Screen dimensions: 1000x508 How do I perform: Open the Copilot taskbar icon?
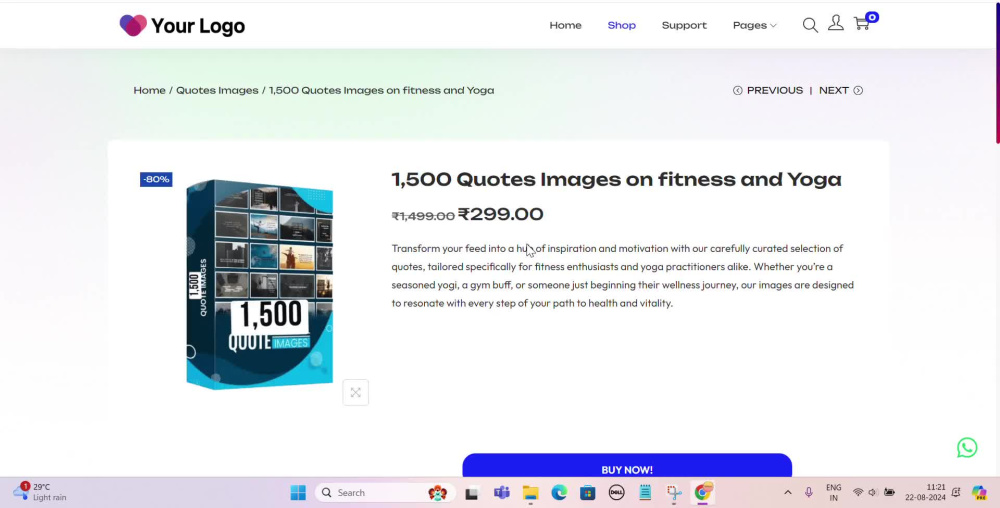coord(979,492)
